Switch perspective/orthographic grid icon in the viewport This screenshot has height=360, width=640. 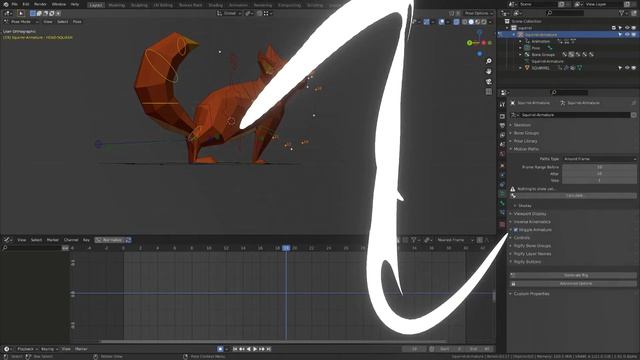coord(489,92)
